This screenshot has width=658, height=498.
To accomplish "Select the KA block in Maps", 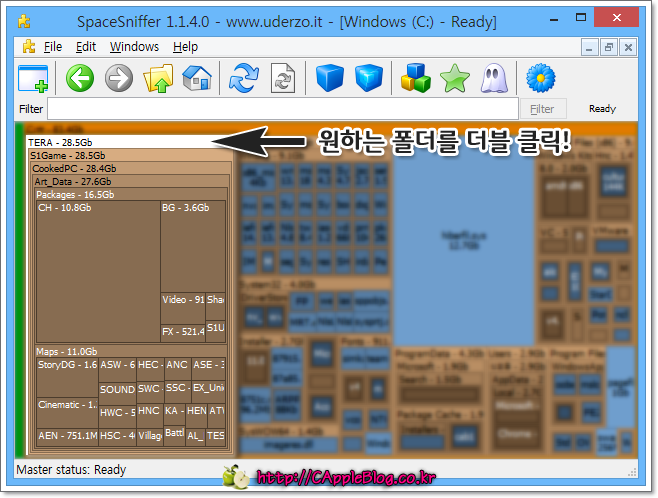I will coord(175,415).
